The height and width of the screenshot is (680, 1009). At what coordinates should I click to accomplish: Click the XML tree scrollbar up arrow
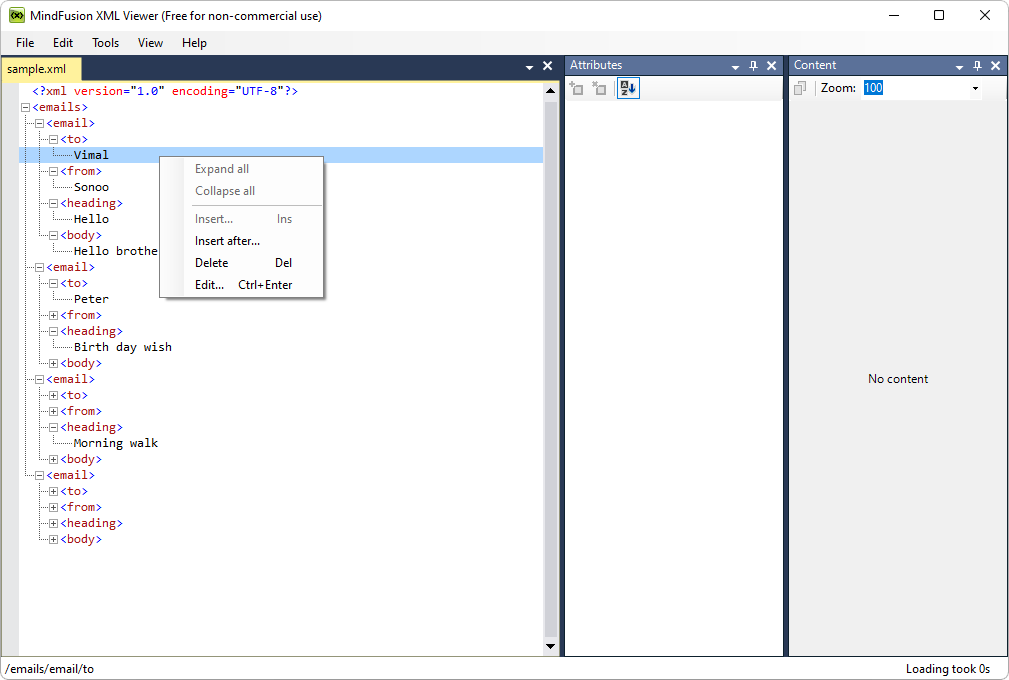coord(550,91)
